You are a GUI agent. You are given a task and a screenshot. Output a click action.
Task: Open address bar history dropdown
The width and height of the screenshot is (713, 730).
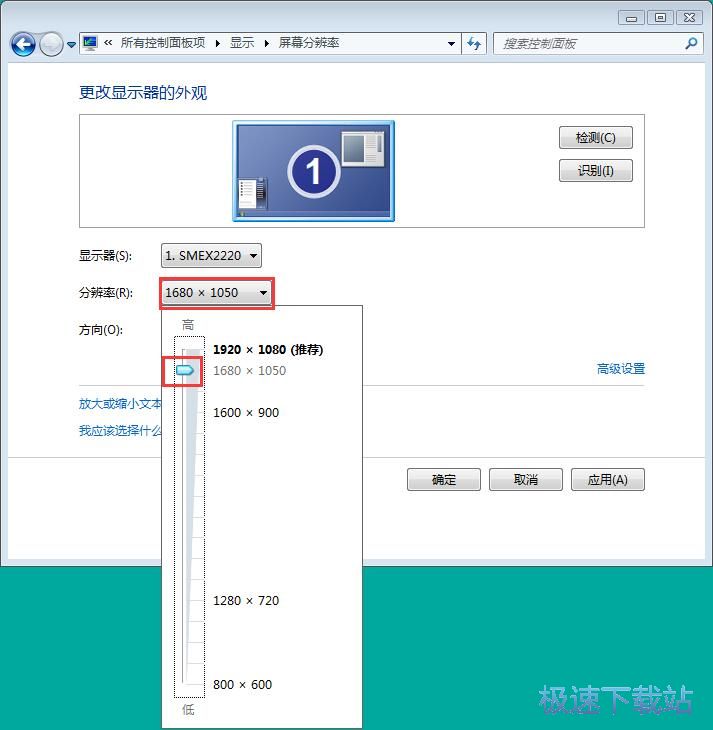pyautogui.click(x=451, y=44)
